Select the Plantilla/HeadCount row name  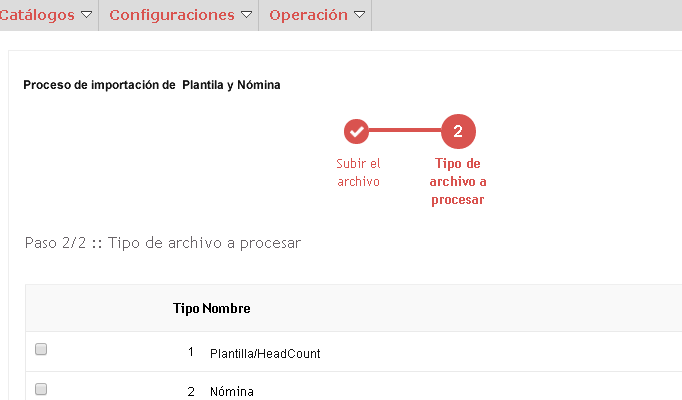pos(265,353)
